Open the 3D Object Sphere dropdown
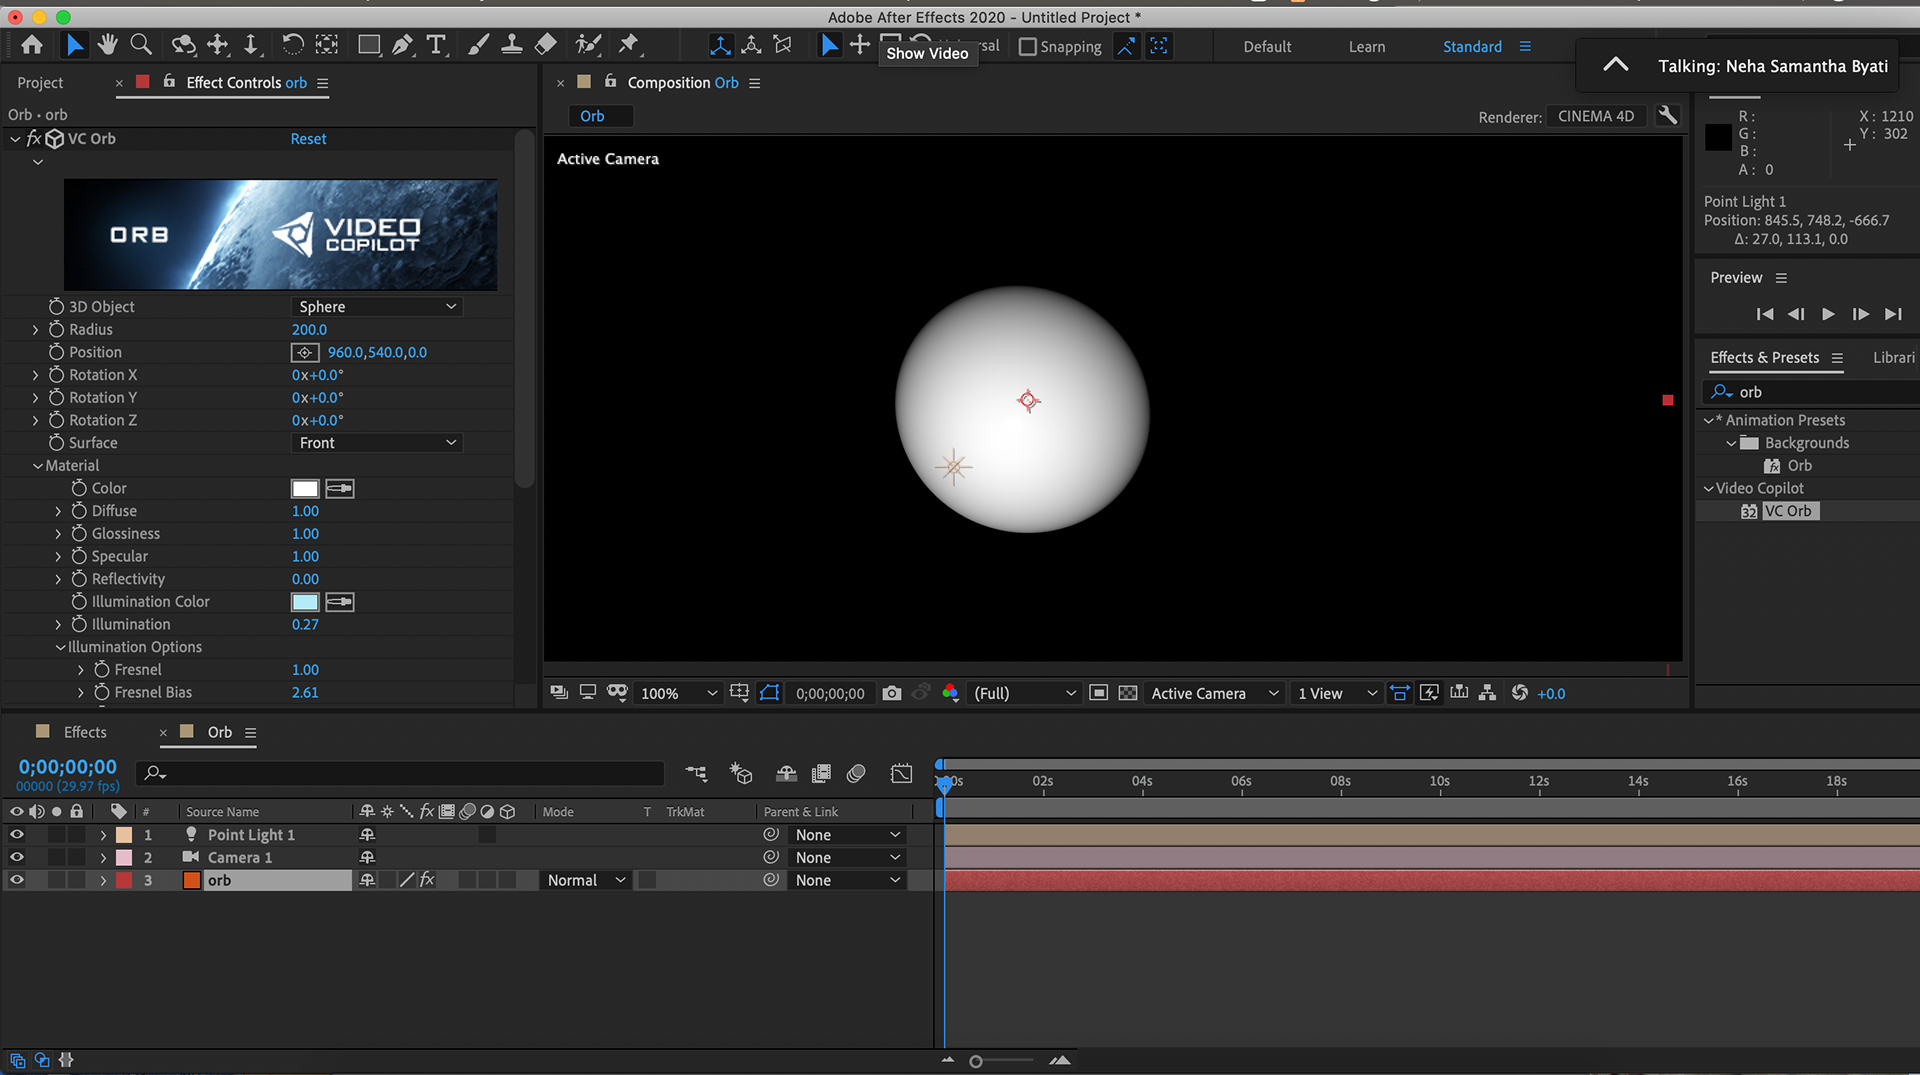Viewport: 1920px width, 1075px height. coord(377,307)
